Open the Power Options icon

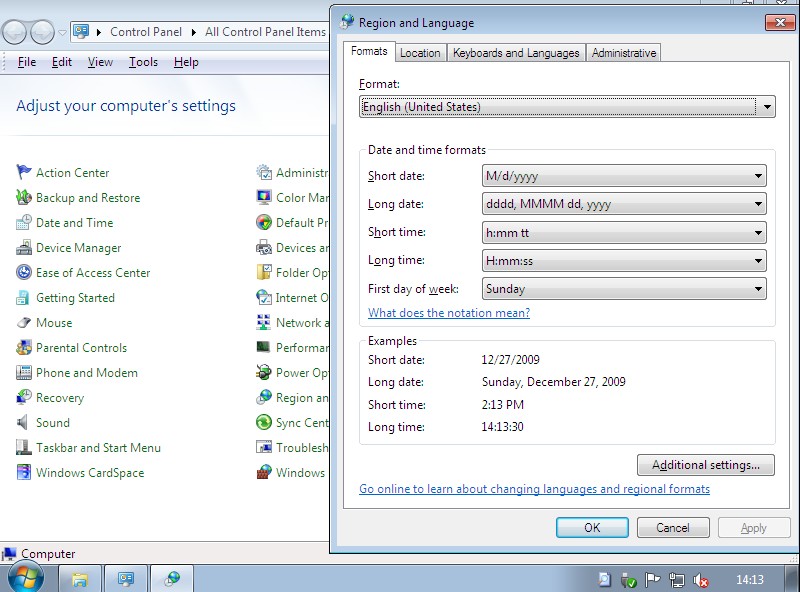click(x=264, y=373)
